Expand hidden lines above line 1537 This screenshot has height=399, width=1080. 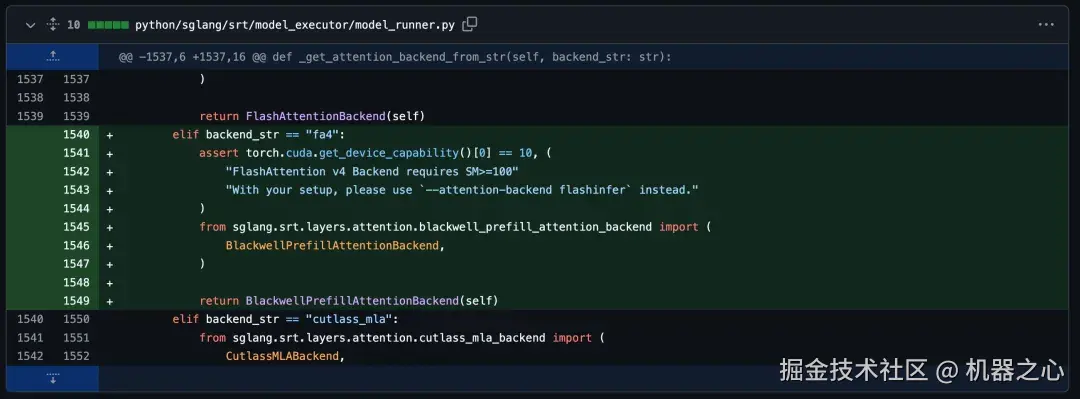coord(52,57)
